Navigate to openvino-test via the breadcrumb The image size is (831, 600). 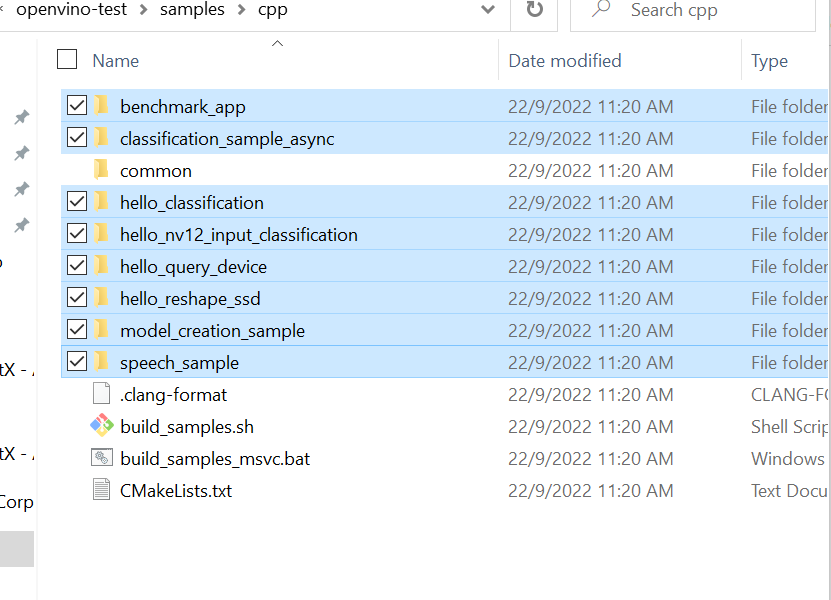[72, 11]
